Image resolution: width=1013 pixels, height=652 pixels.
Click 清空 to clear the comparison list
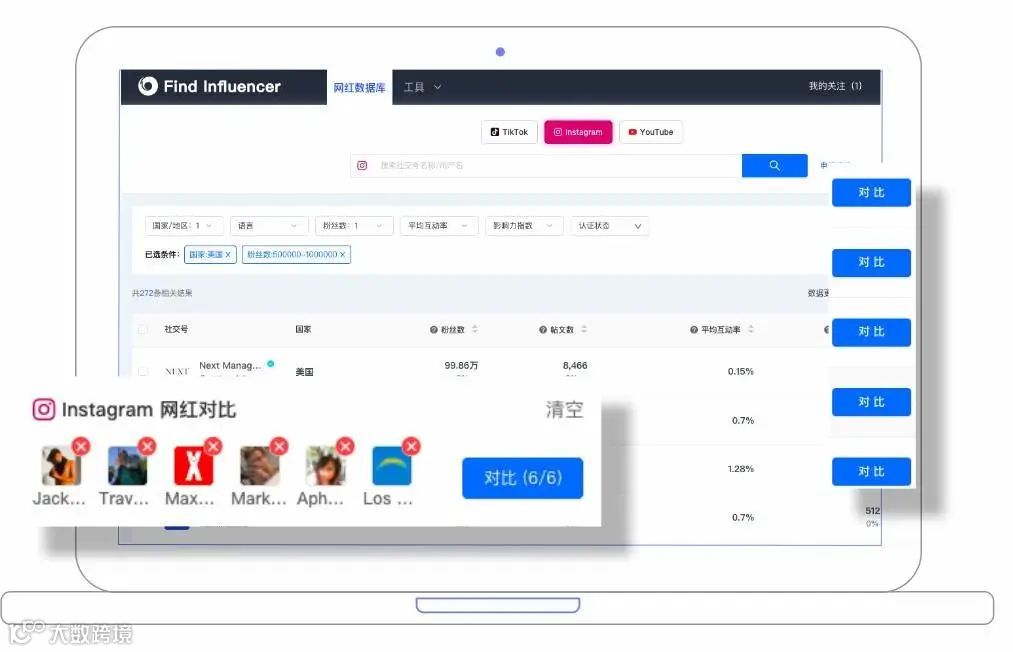point(564,409)
